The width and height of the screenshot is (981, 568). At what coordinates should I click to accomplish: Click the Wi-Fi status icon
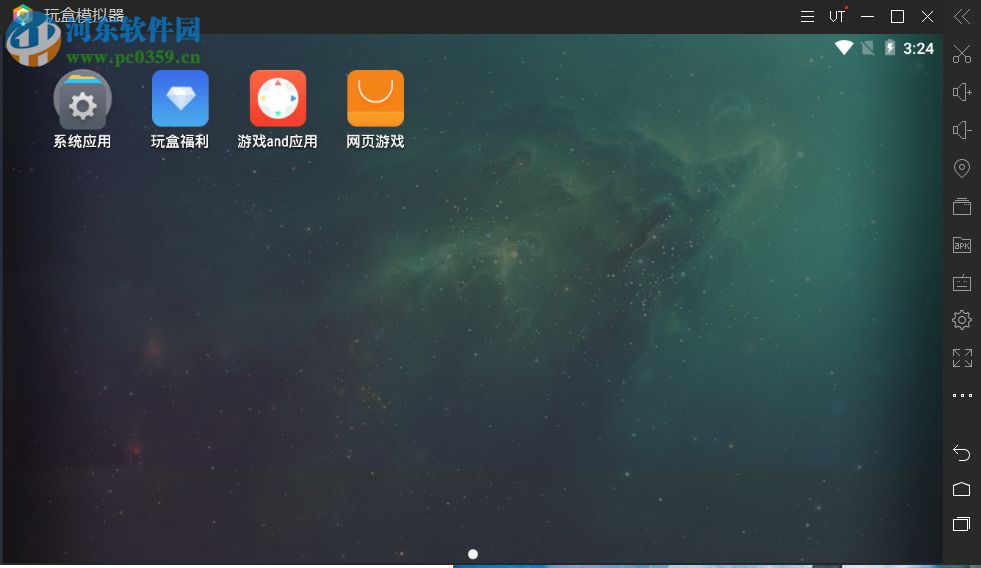coord(844,48)
